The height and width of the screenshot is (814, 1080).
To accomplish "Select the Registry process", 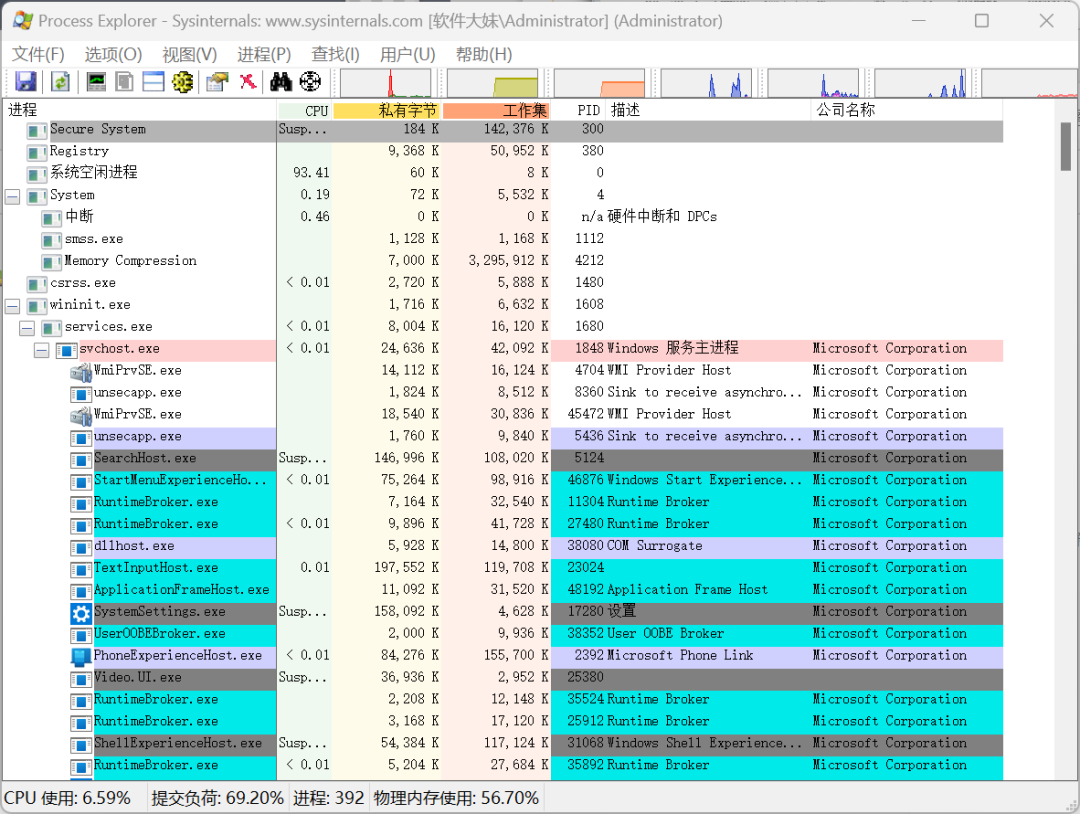I will click(x=79, y=151).
